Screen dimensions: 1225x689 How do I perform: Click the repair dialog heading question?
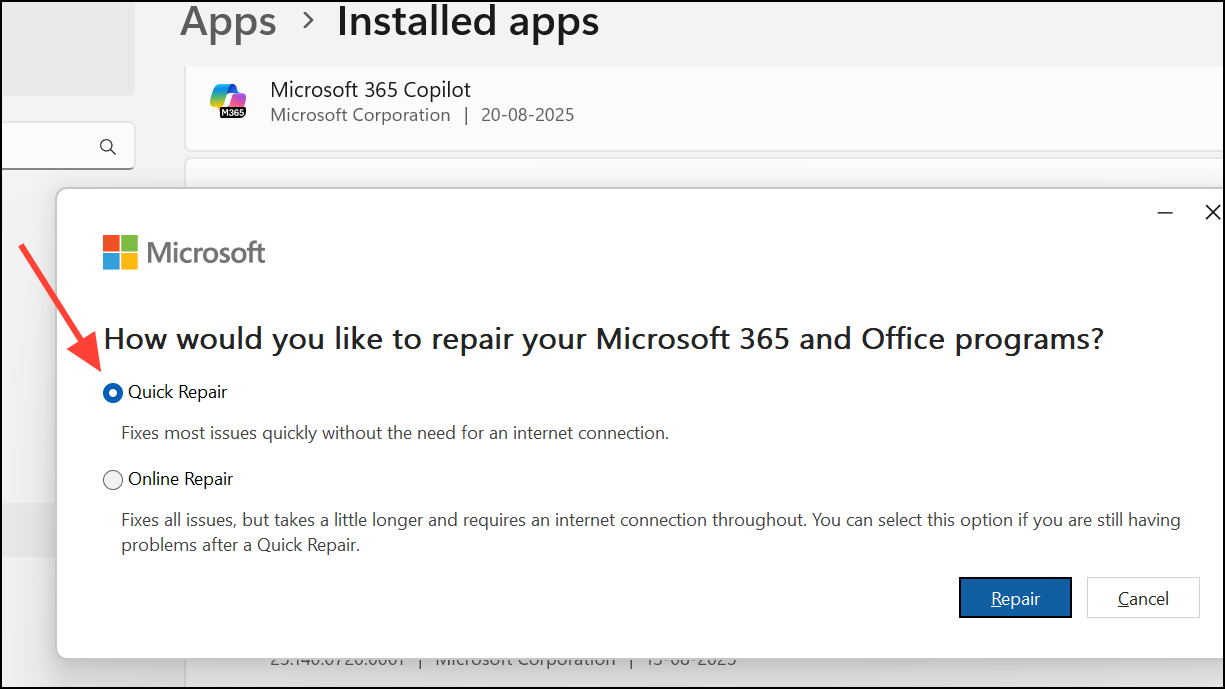[603, 339]
